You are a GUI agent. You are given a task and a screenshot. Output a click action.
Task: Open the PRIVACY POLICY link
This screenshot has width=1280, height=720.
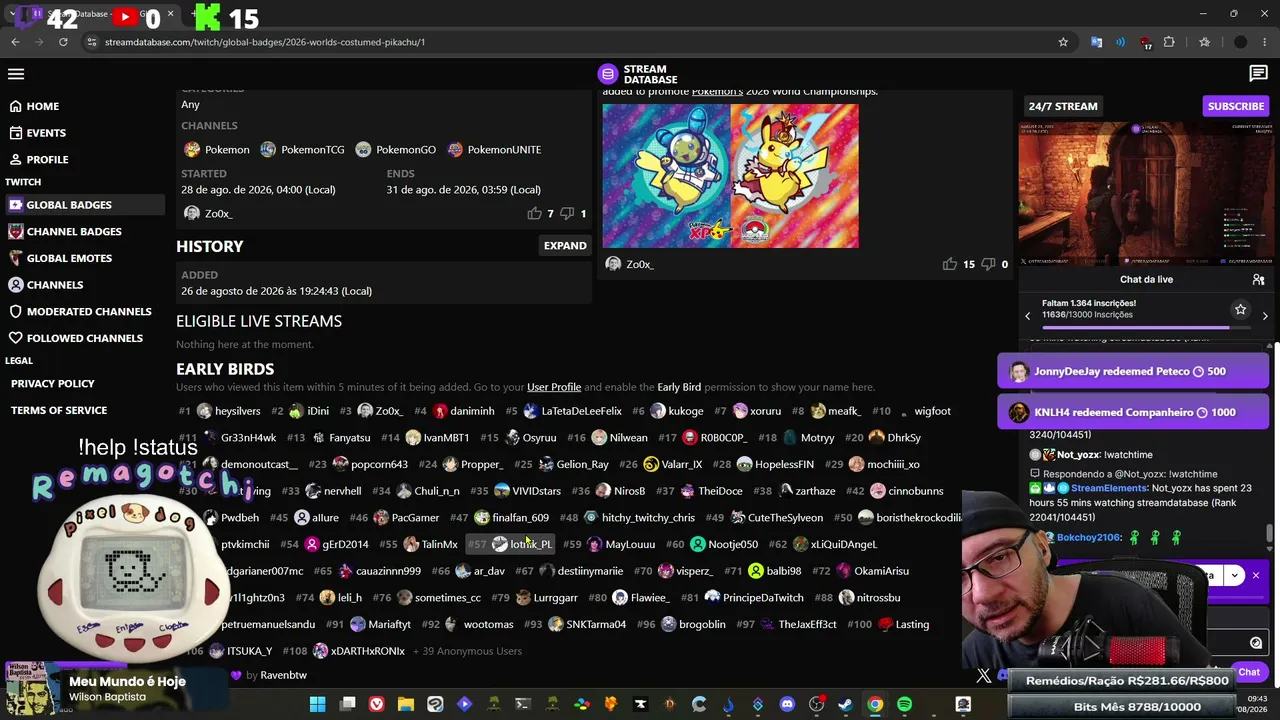click(x=53, y=384)
